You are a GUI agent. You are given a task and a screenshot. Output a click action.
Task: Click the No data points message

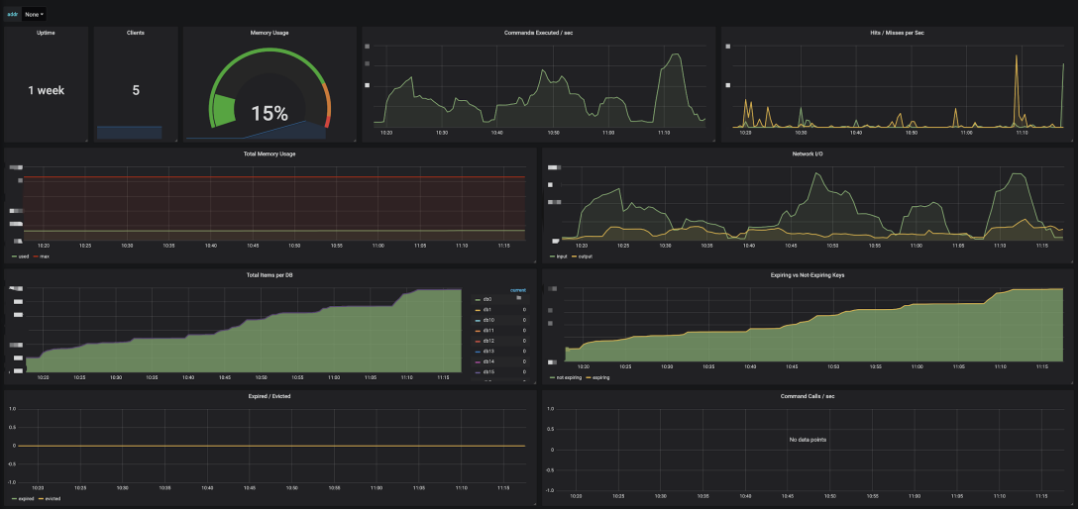[808, 439]
